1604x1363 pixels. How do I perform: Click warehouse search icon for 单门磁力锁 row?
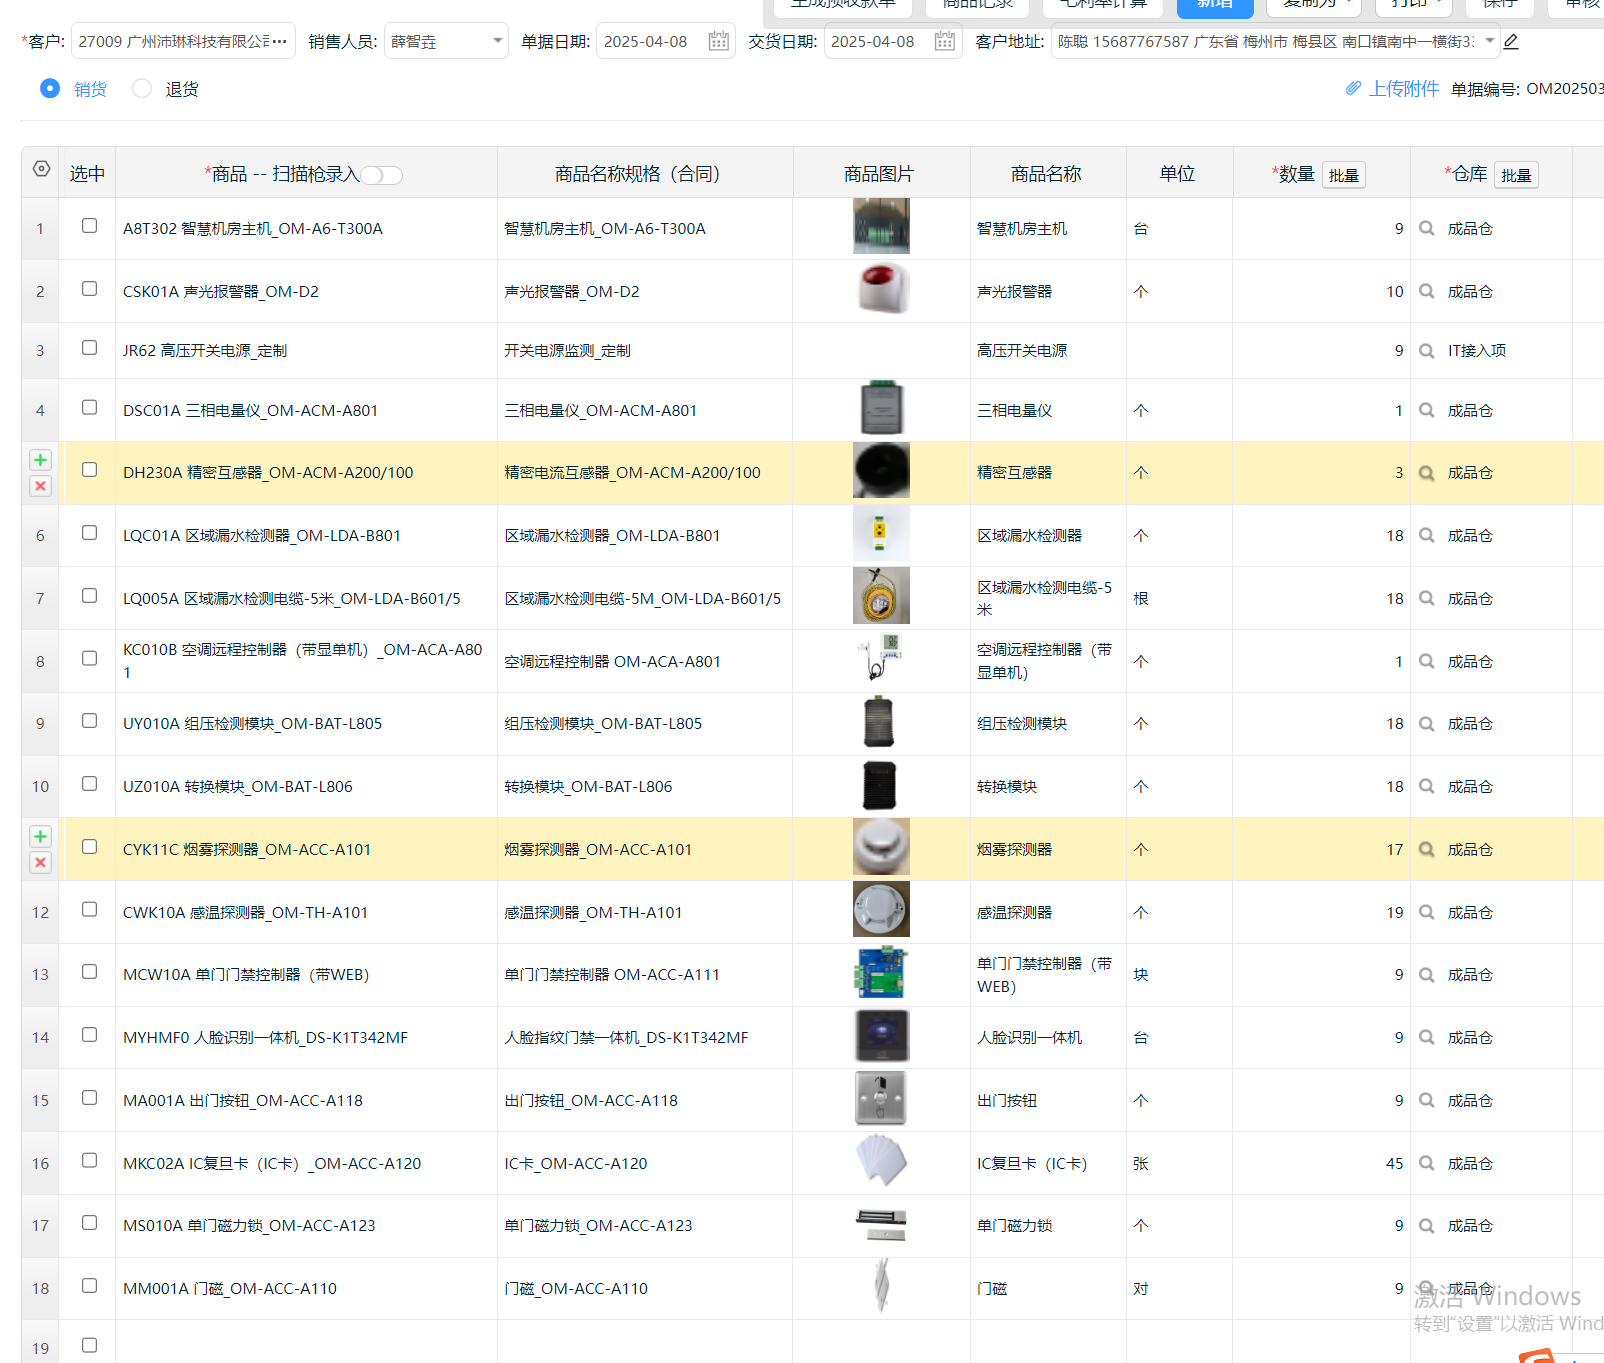pos(1427,1225)
